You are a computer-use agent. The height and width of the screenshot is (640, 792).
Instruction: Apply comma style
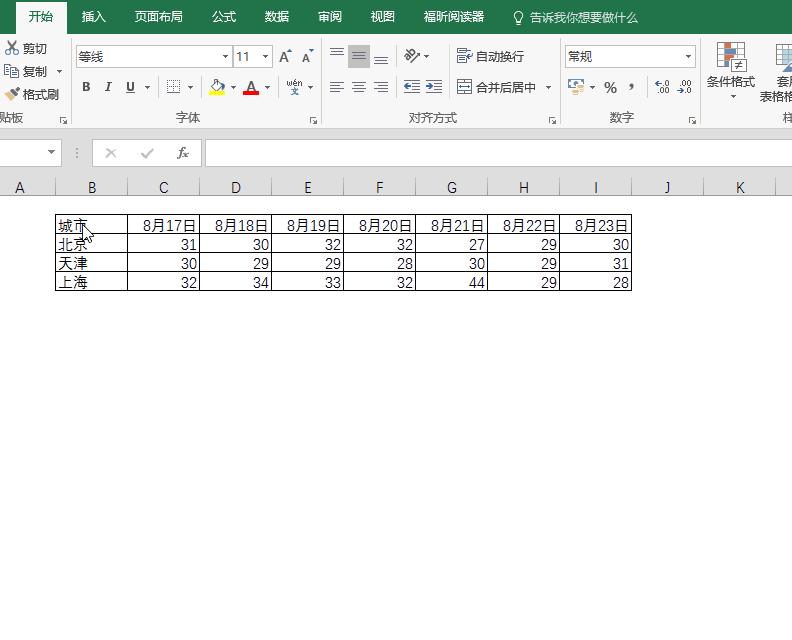[631, 87]
